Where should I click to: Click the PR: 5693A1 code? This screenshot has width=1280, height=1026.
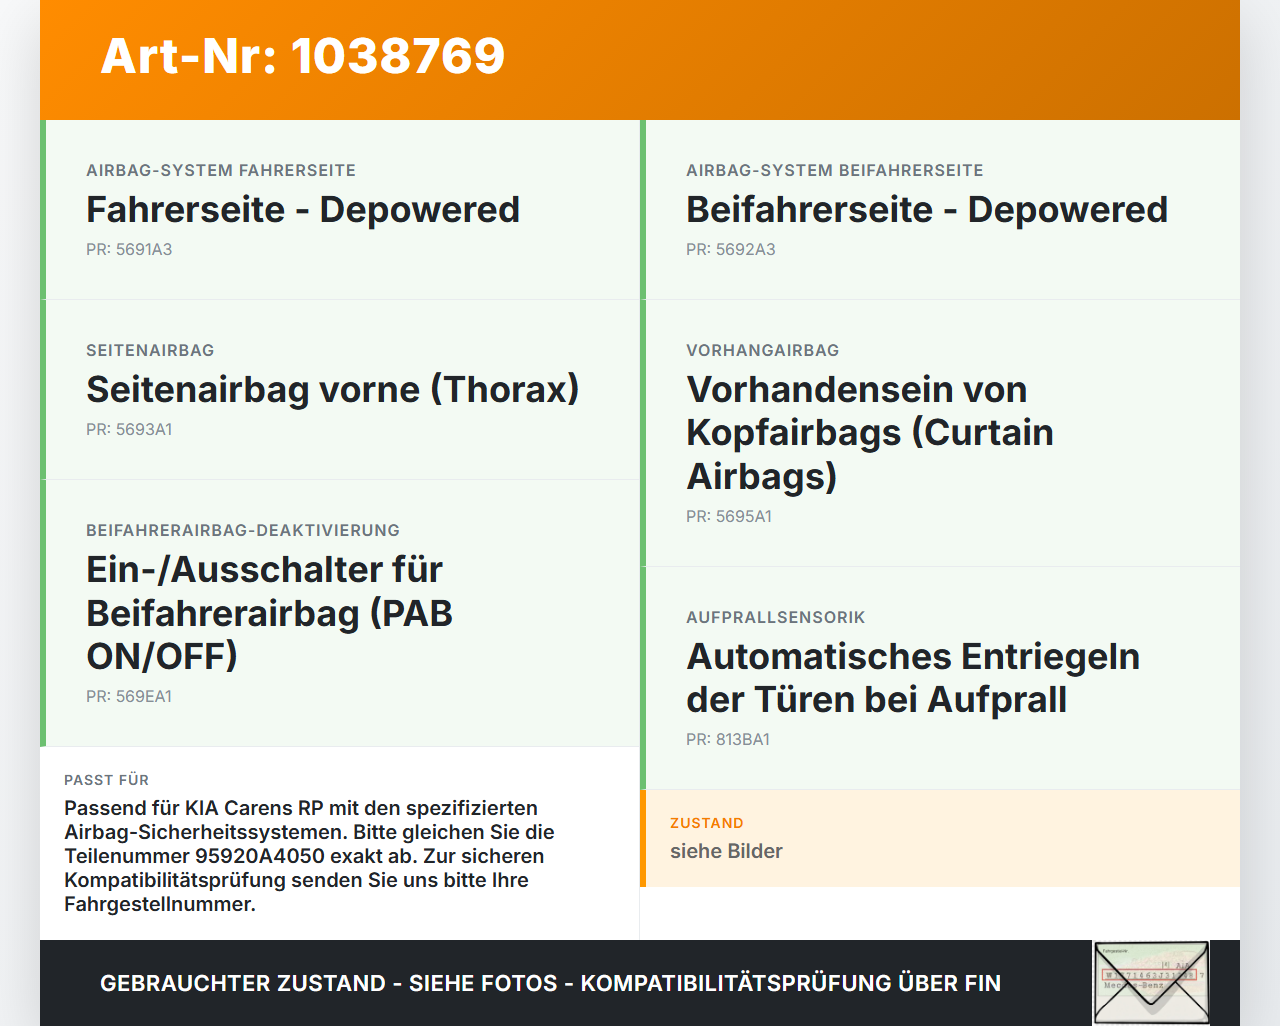click(129, 429)
